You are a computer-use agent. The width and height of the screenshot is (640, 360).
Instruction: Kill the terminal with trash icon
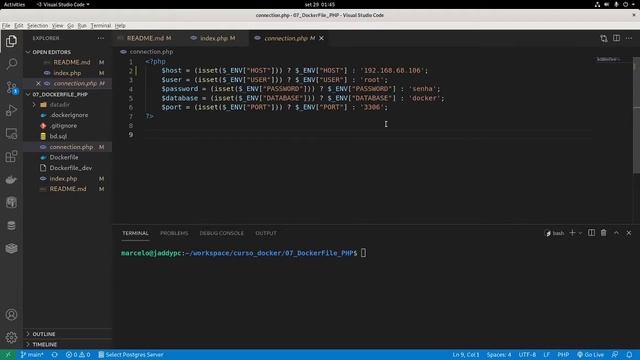click(603, 233)
